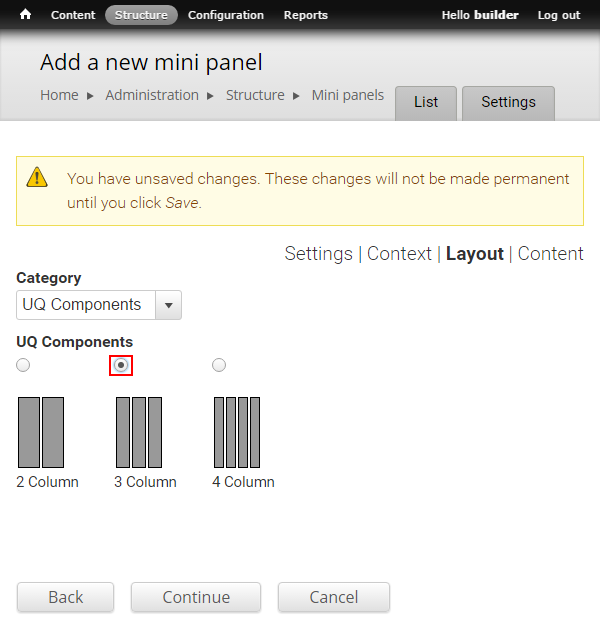Click the Log out link
Viewport: 600px width, 643px height.
coord(559,15)
